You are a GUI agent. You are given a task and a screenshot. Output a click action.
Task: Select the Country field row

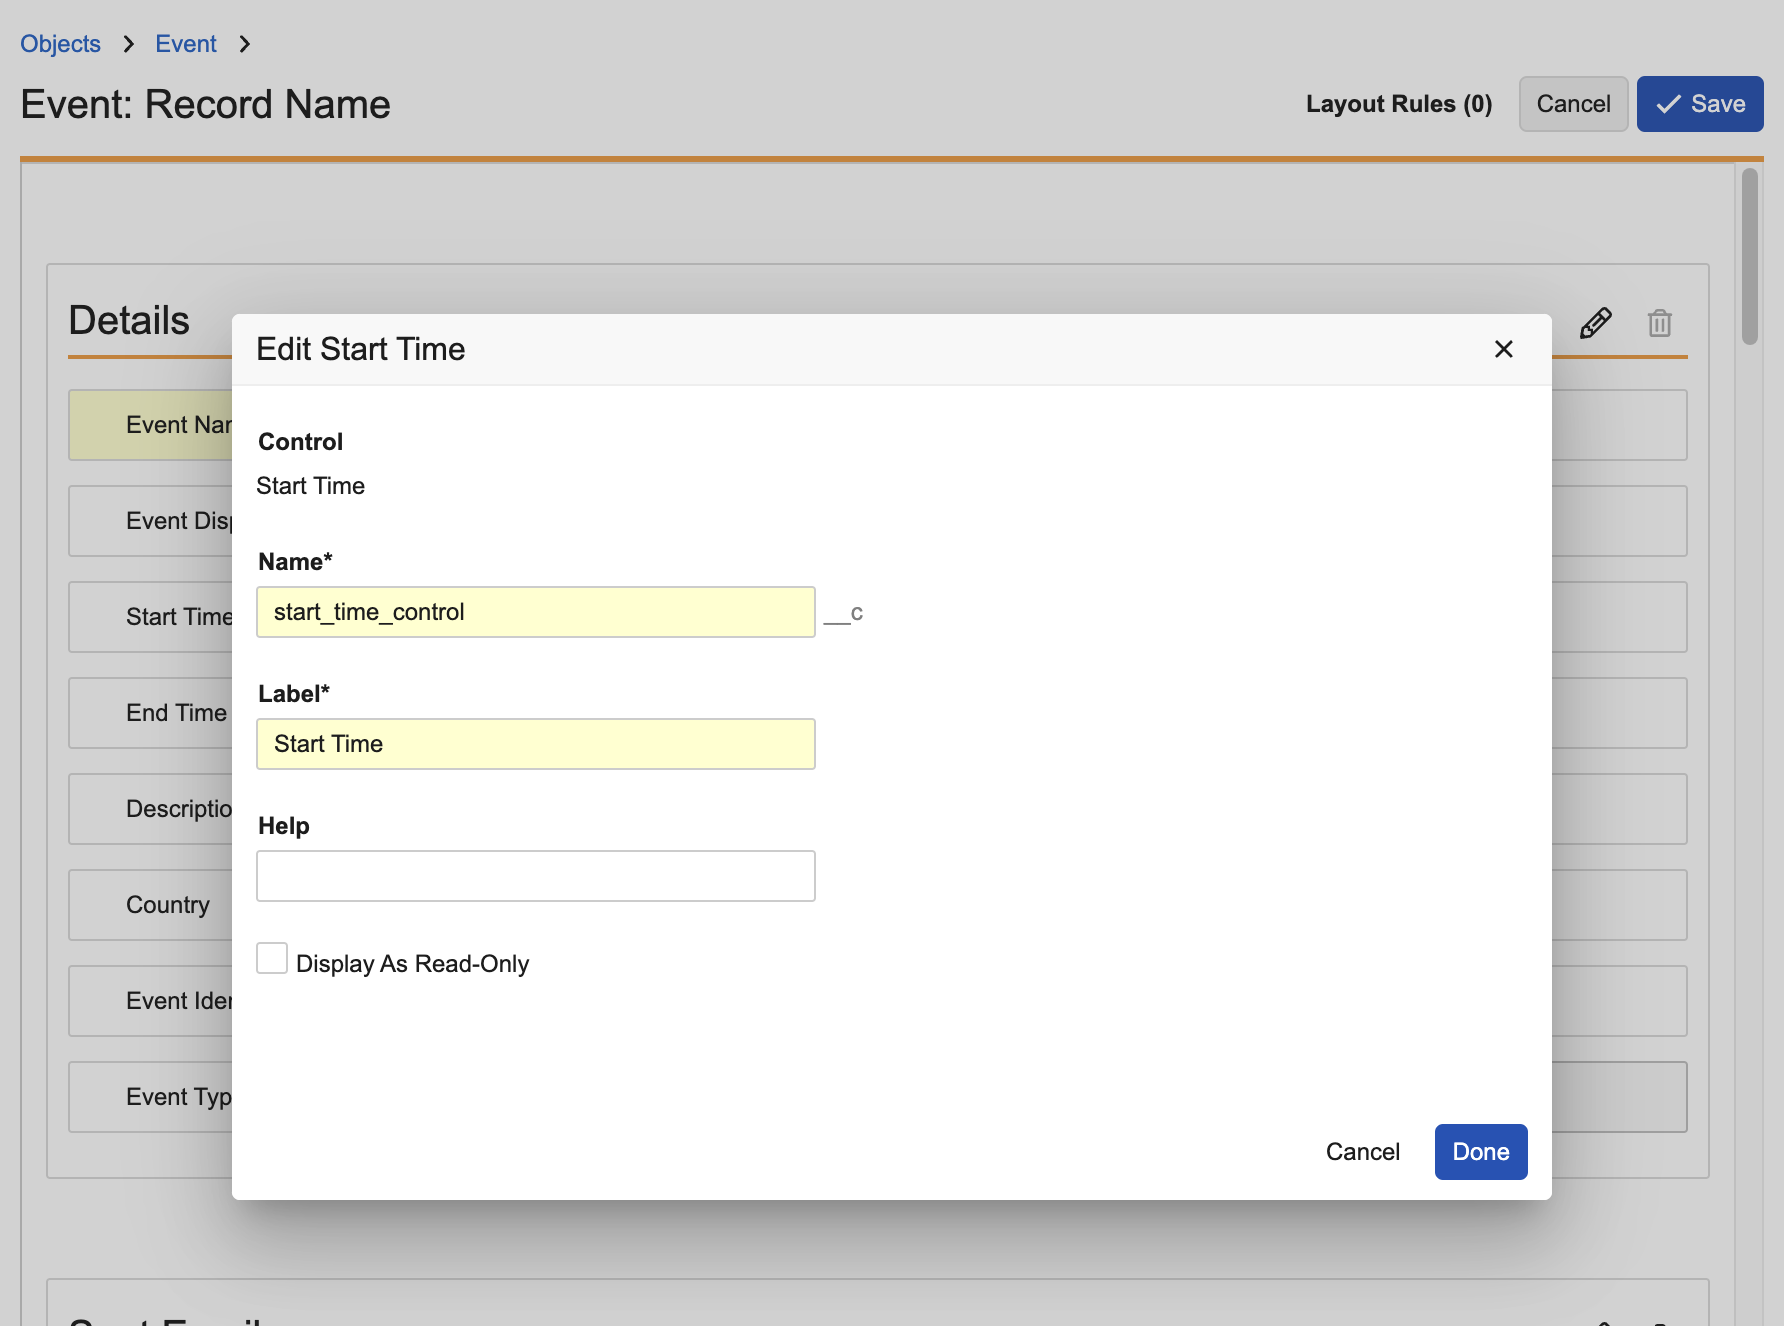click(150, 905)
